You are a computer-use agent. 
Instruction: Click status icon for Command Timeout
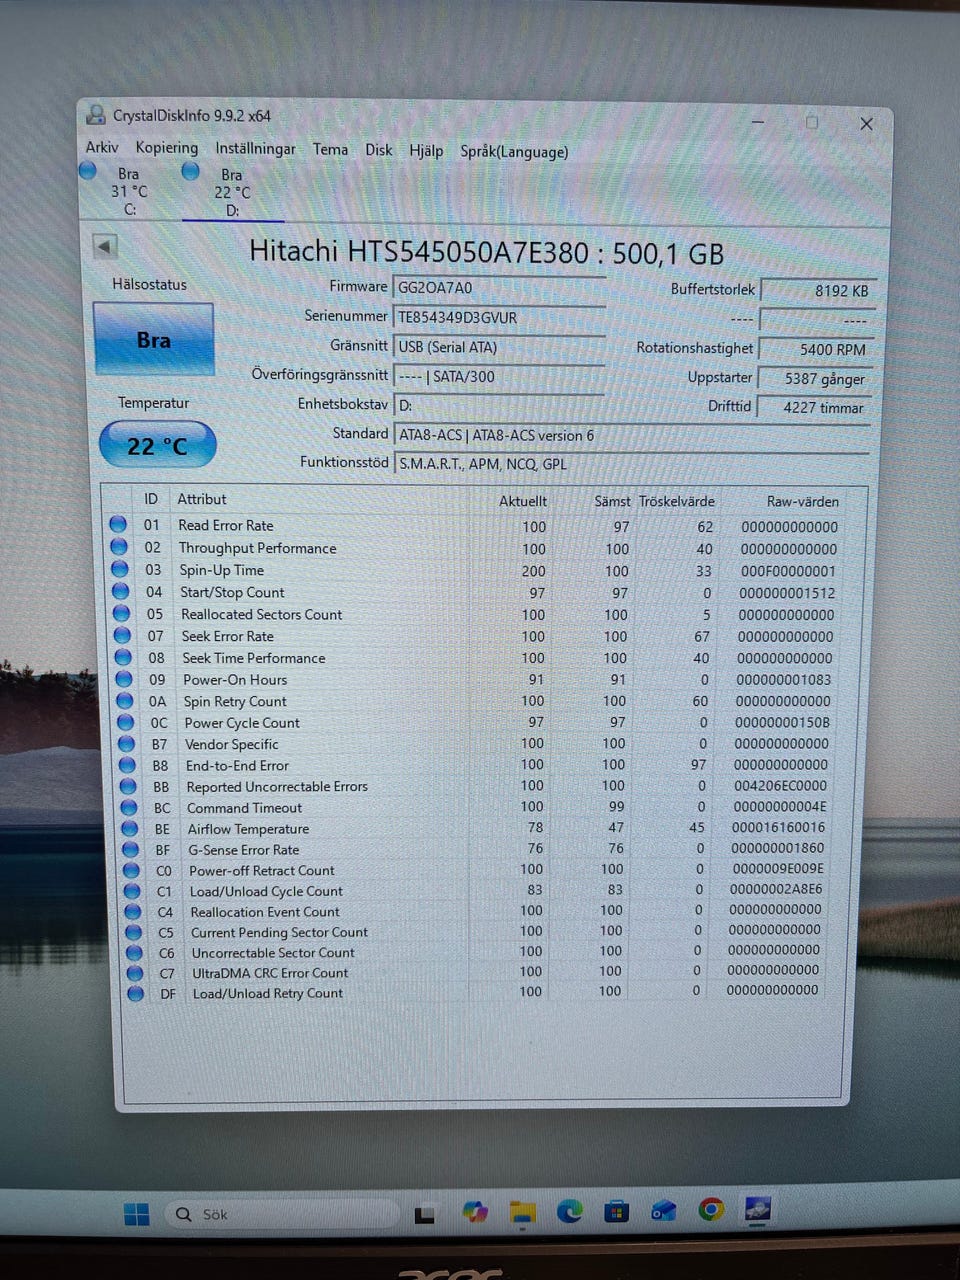(x=129, y=807)
